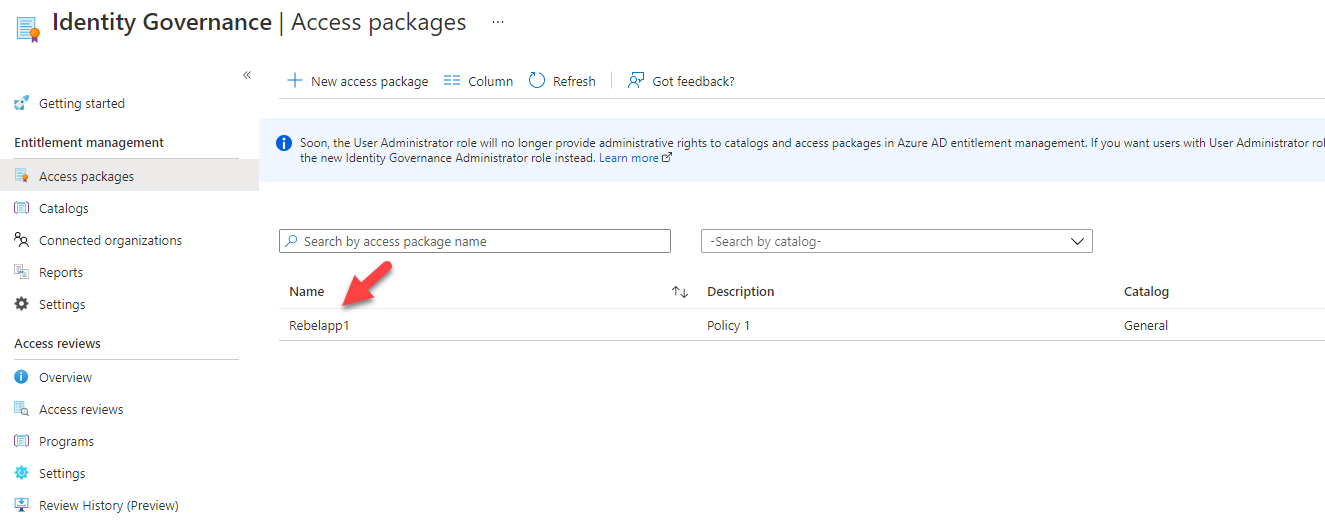Click the Getting started icon
The width and height of the screenshot is (1325, 521).
(x=21, y=103)
